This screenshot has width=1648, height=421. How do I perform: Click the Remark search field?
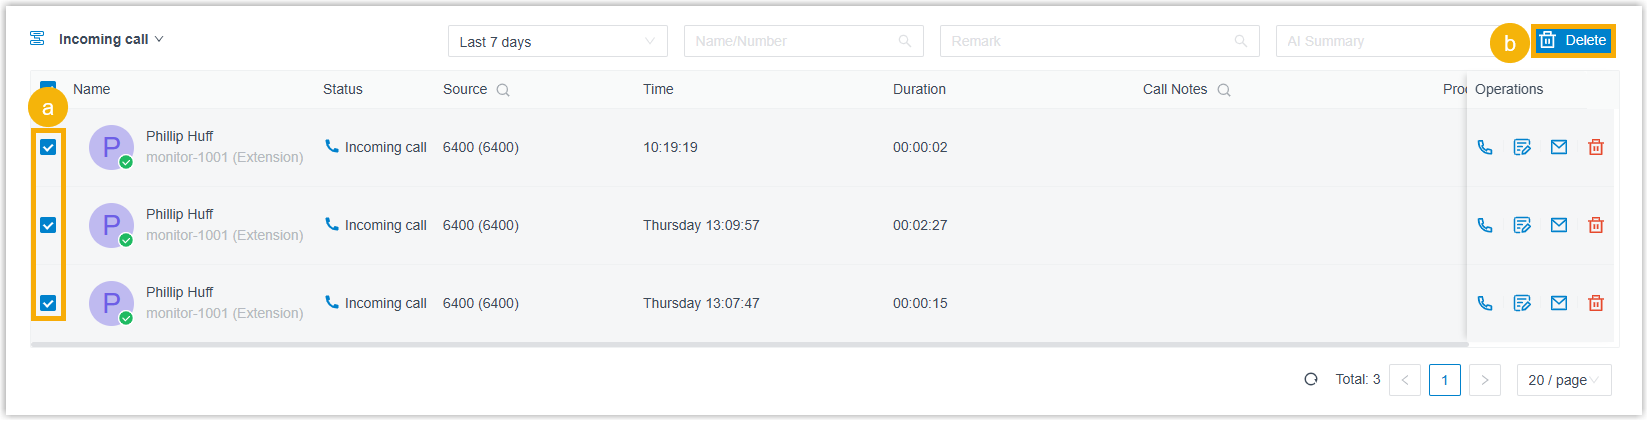click(x=1085, y=41)
